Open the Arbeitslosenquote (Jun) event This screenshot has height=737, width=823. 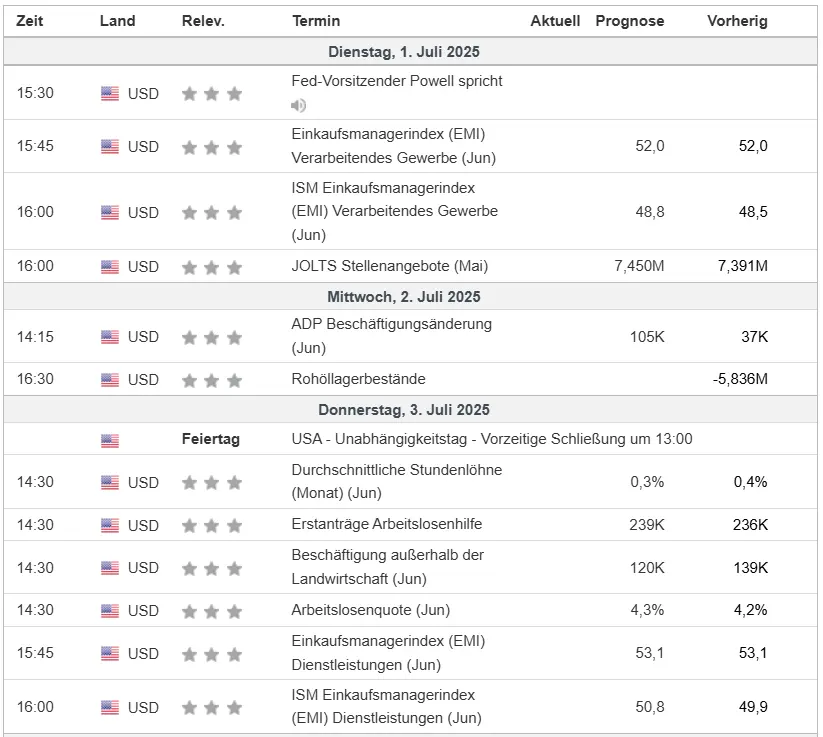tap(370, 610)
